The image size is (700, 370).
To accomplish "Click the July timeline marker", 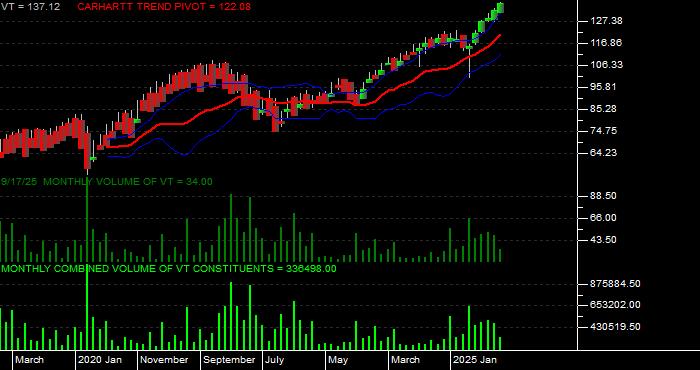I will (x=274, y=360).
